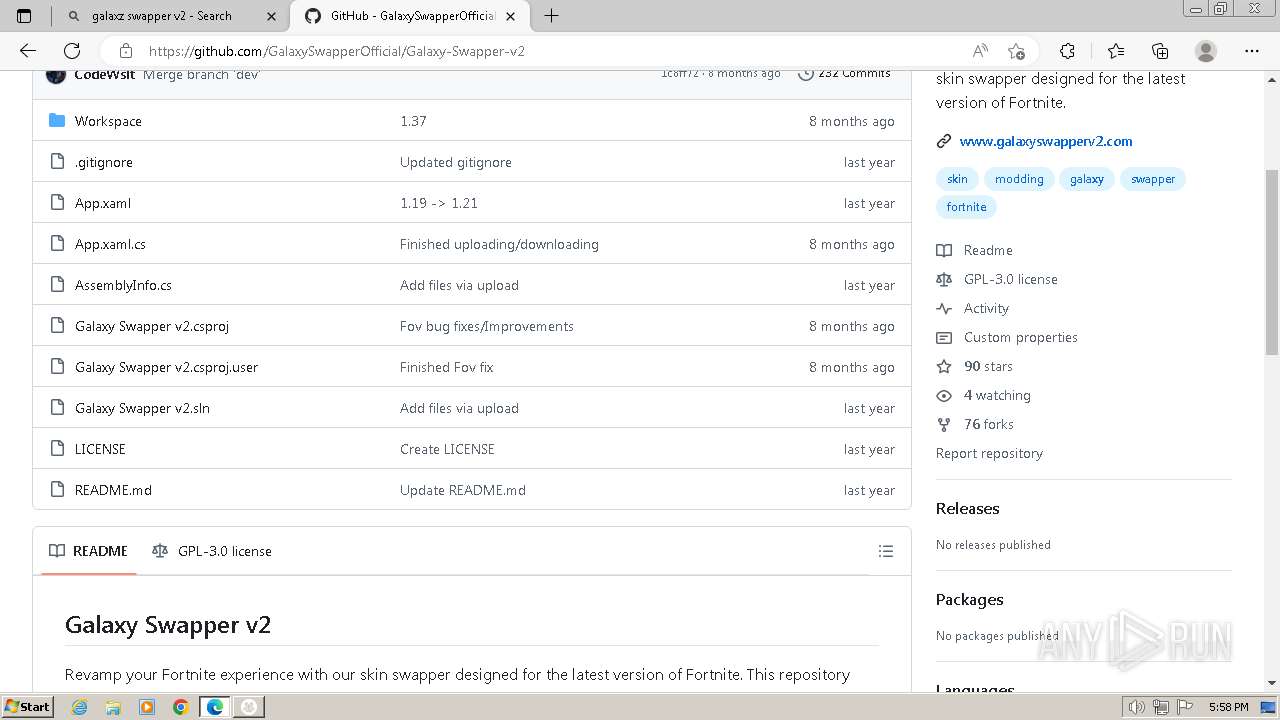Refresh the current page
Viewport: 1280px width, 720px height.
coord(72,51)
